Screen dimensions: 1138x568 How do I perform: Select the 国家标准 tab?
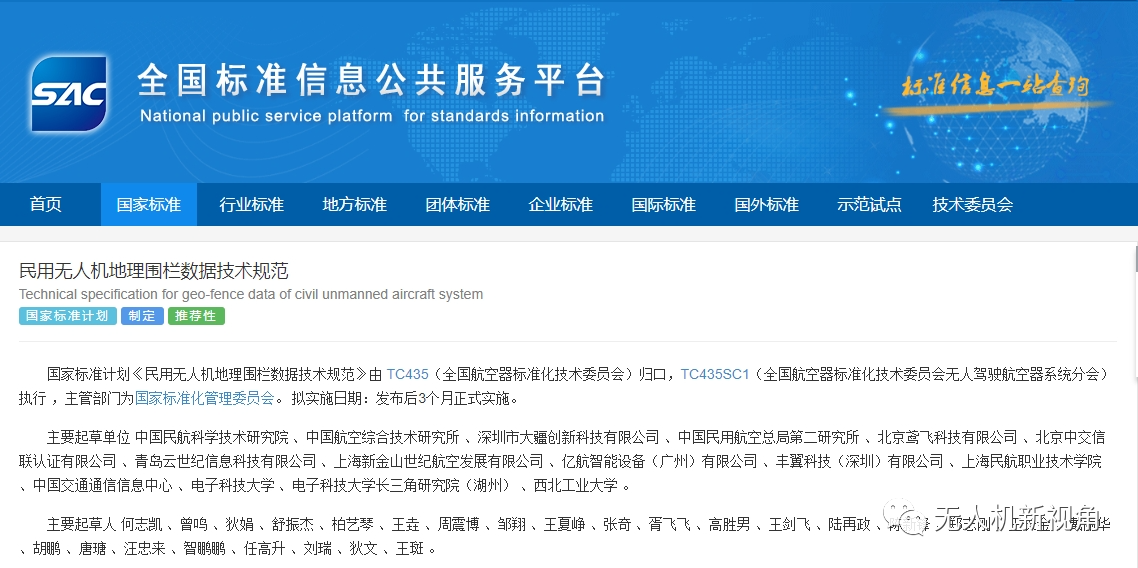[x=149, y=205]
